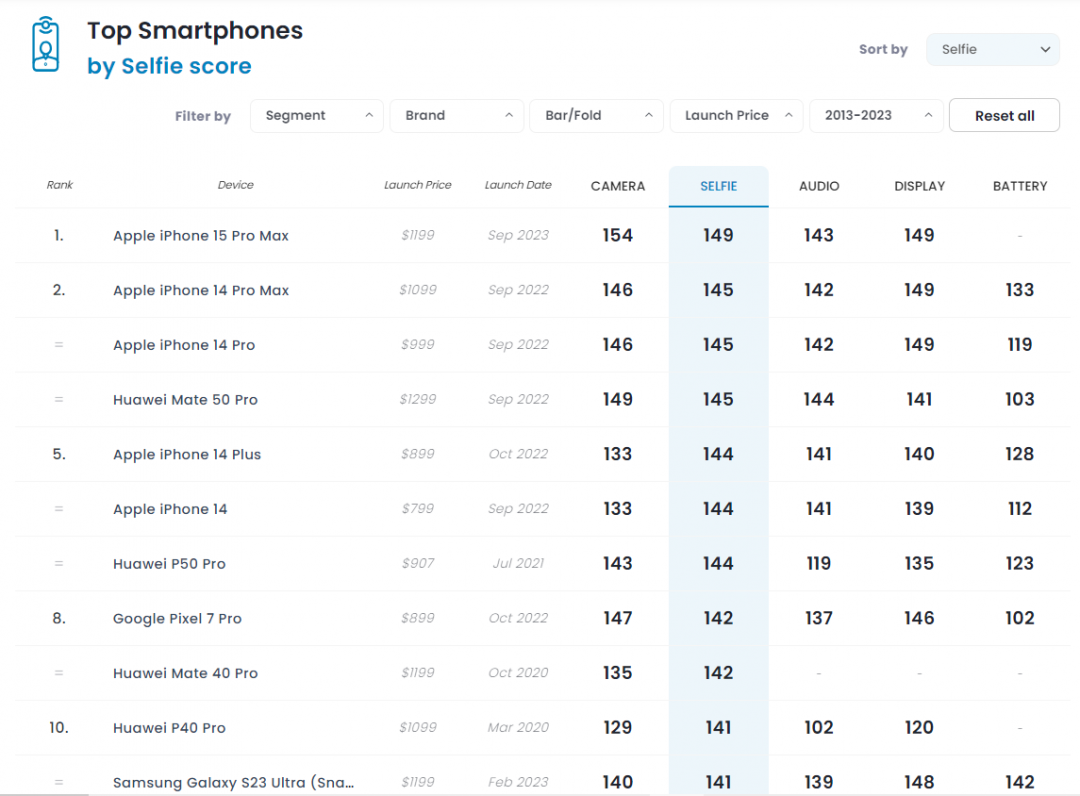Switch to the AUDIO column tab
The width and height of the screenshot is (1080, 796).
click(819, 186)
